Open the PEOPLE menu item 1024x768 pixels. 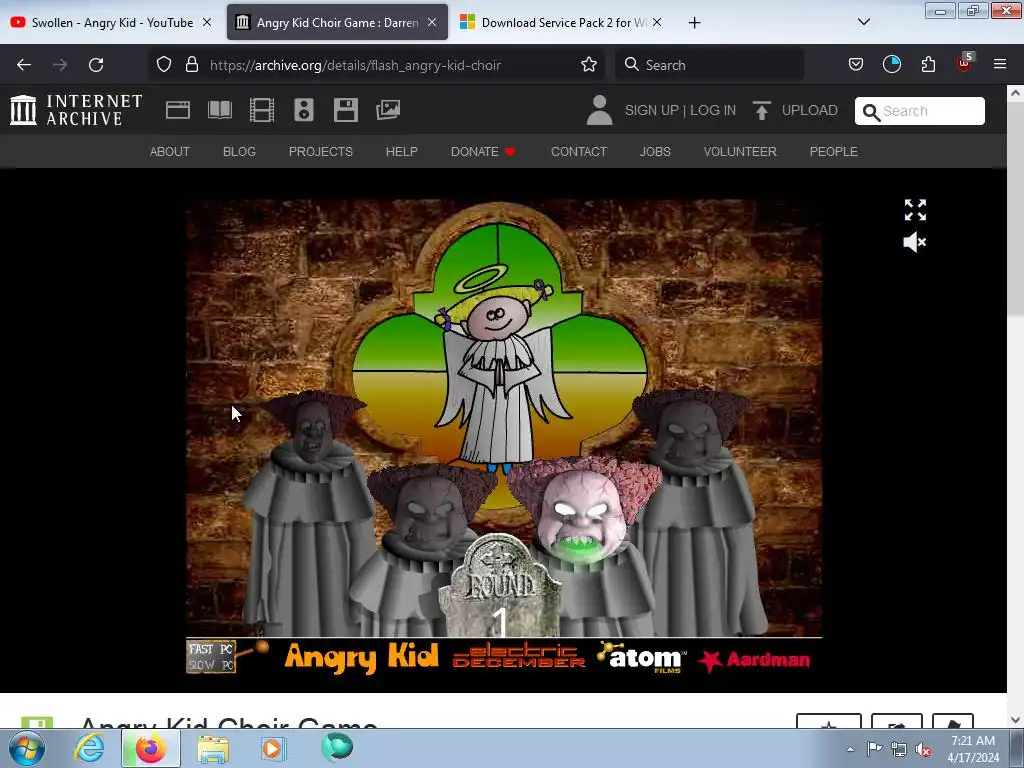[833, 152]
